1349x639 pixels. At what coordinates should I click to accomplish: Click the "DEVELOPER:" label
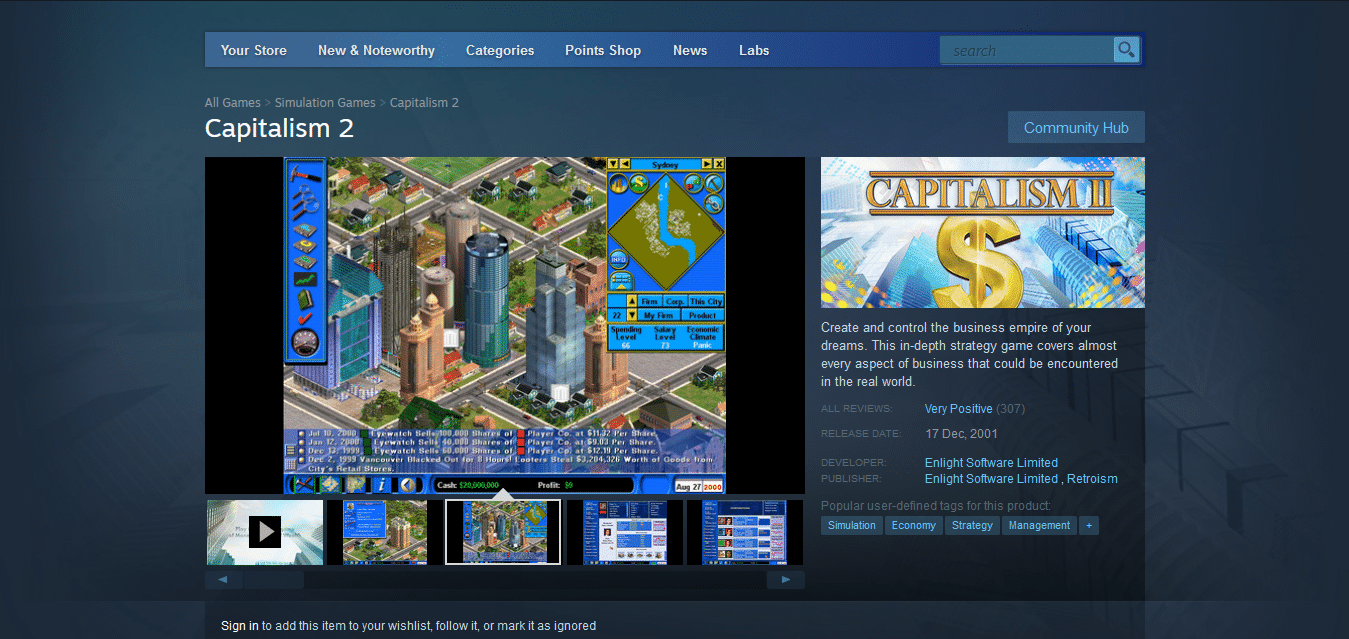(854, 463)
